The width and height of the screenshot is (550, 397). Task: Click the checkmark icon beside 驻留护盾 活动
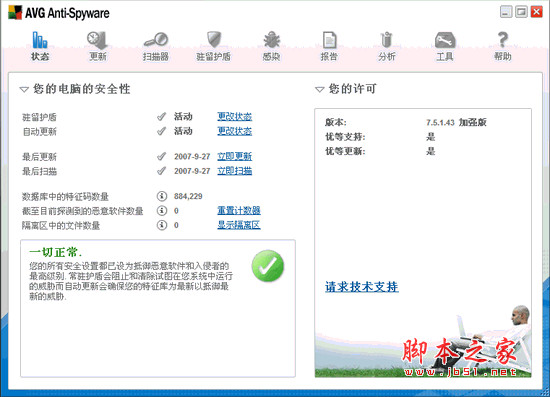click(x=161, y=116)
